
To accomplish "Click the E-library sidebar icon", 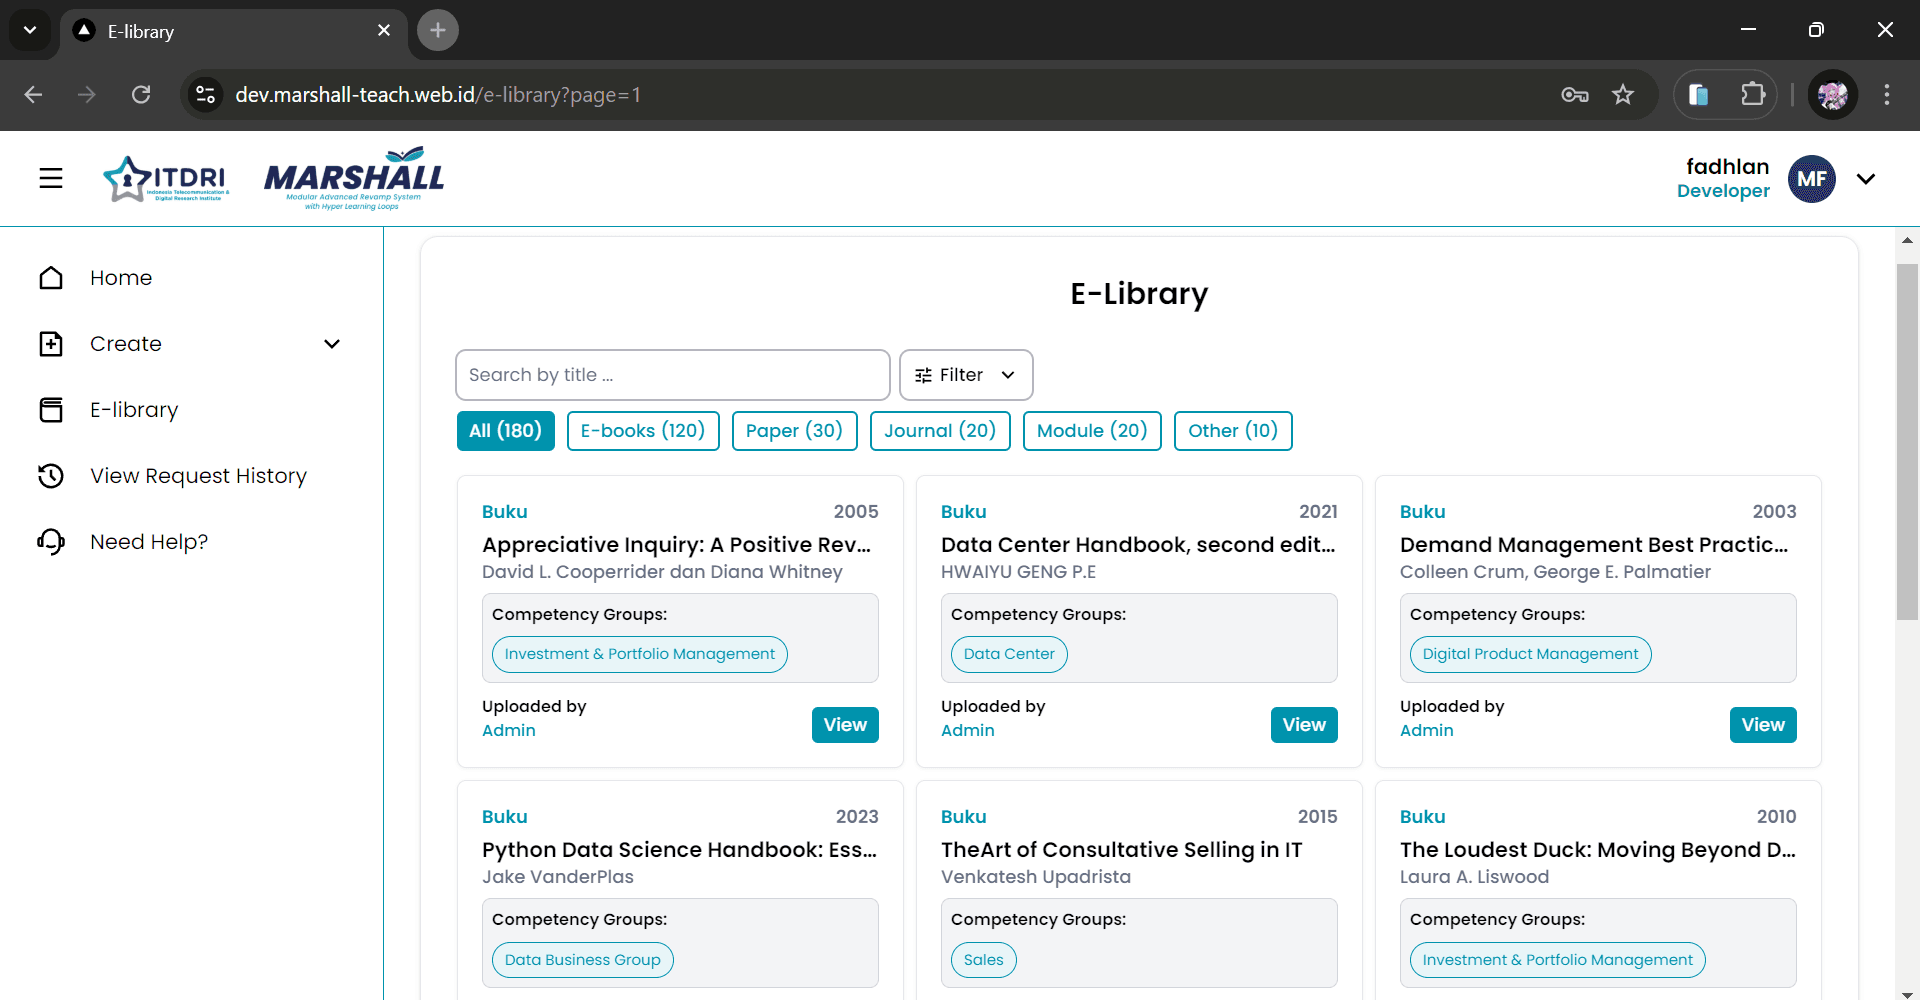I will click(x=51, y=410).
